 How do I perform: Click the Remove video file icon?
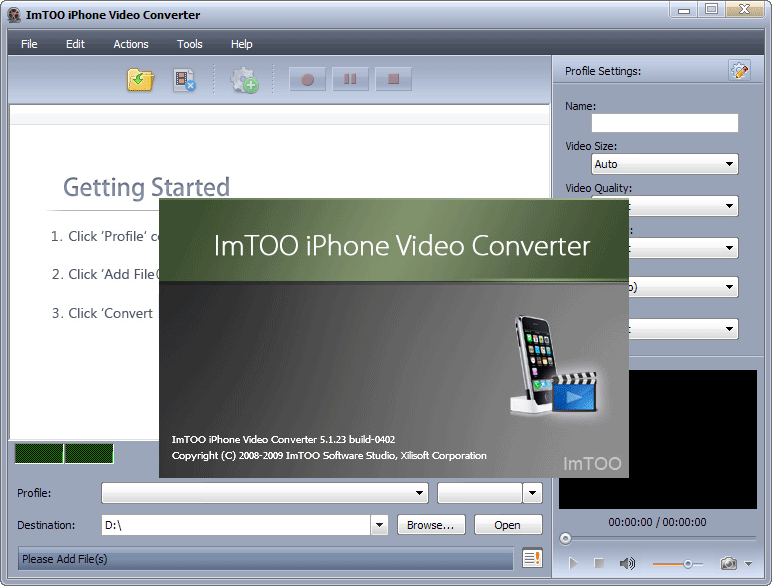coord(185,80)
